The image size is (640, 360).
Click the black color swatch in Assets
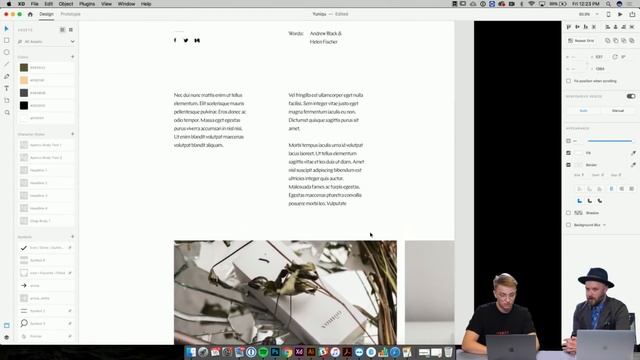[24, 105]
